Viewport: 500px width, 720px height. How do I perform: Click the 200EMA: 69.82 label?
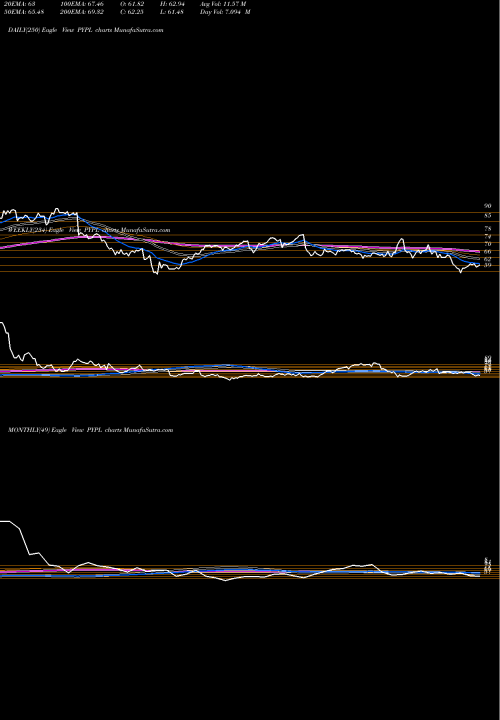84,12
